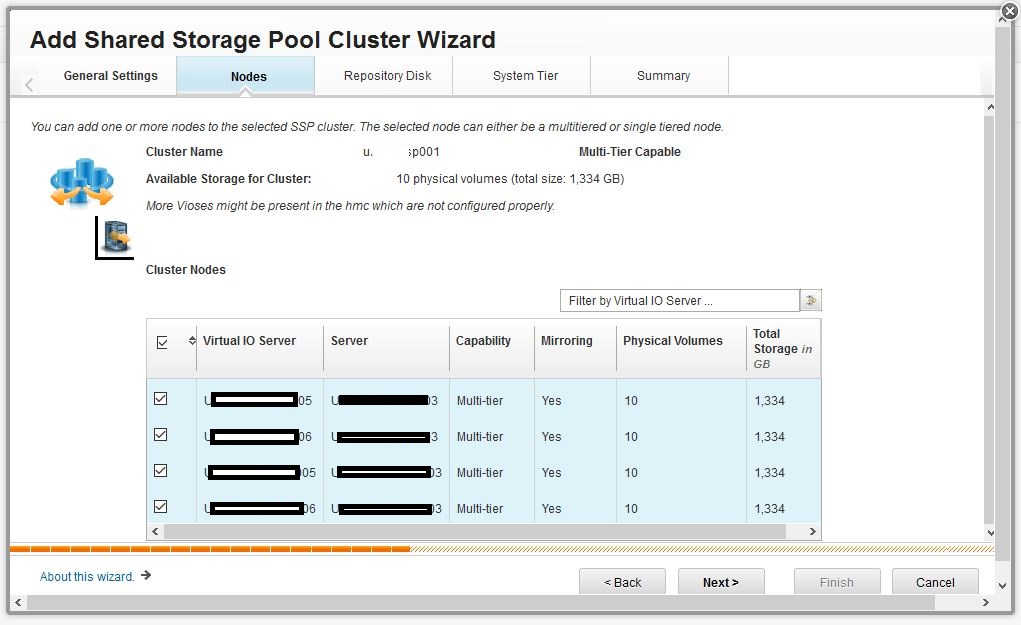The width and height of the screenshot is (1021, 625).
Task: Click the arrow icon next to About this wizard
Action: (x=146, y=576)
